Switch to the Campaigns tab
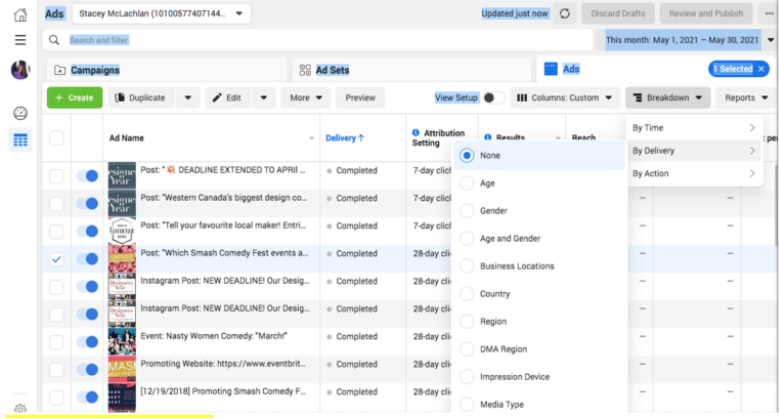 tap(167, 70)
